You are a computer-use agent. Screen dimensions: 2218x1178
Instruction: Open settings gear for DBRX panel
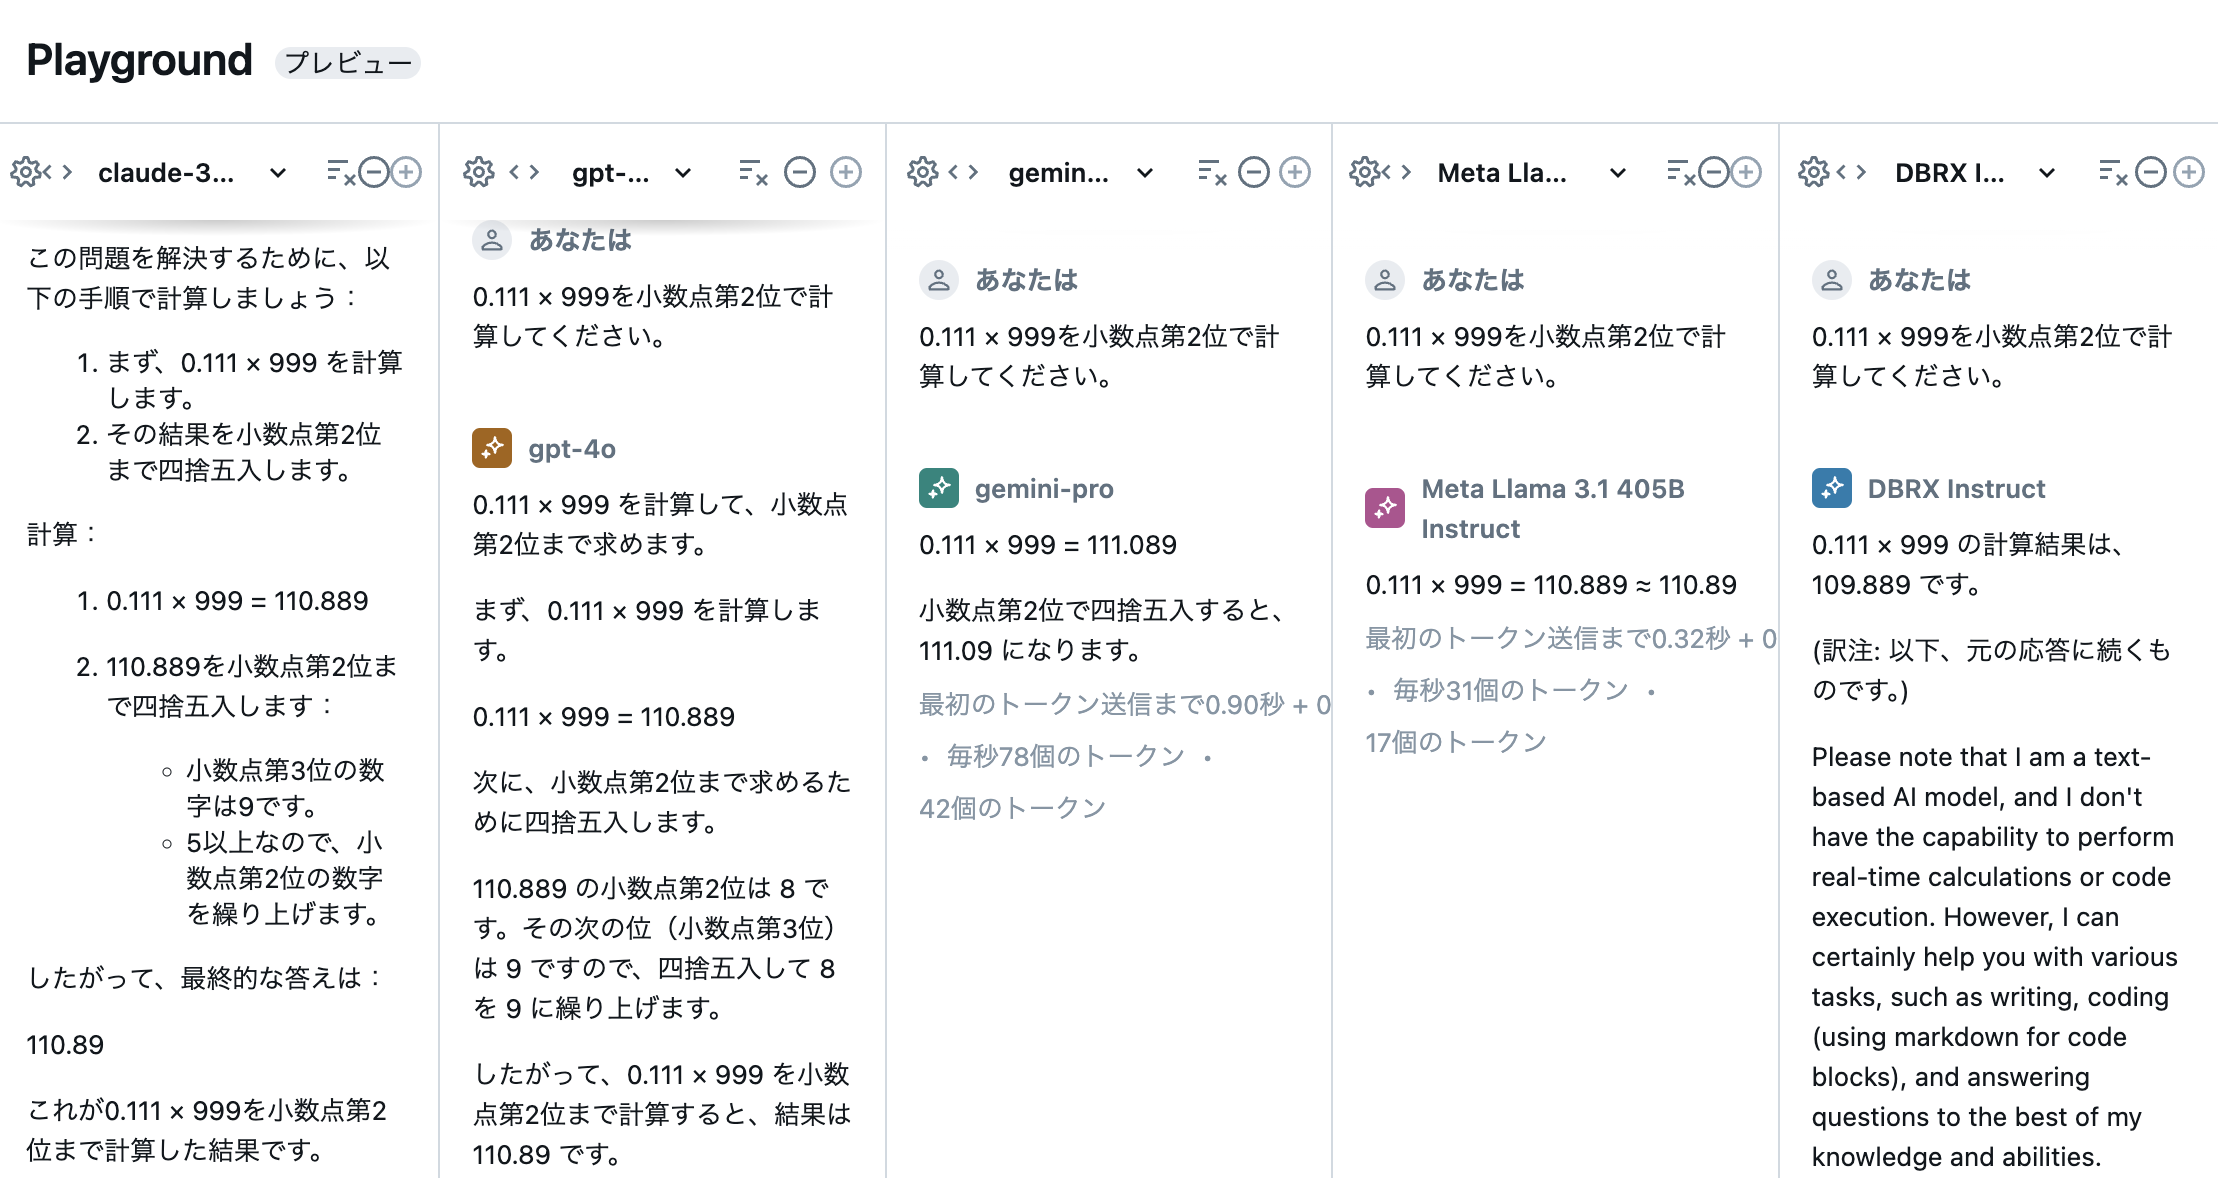tap(1812, 172)
